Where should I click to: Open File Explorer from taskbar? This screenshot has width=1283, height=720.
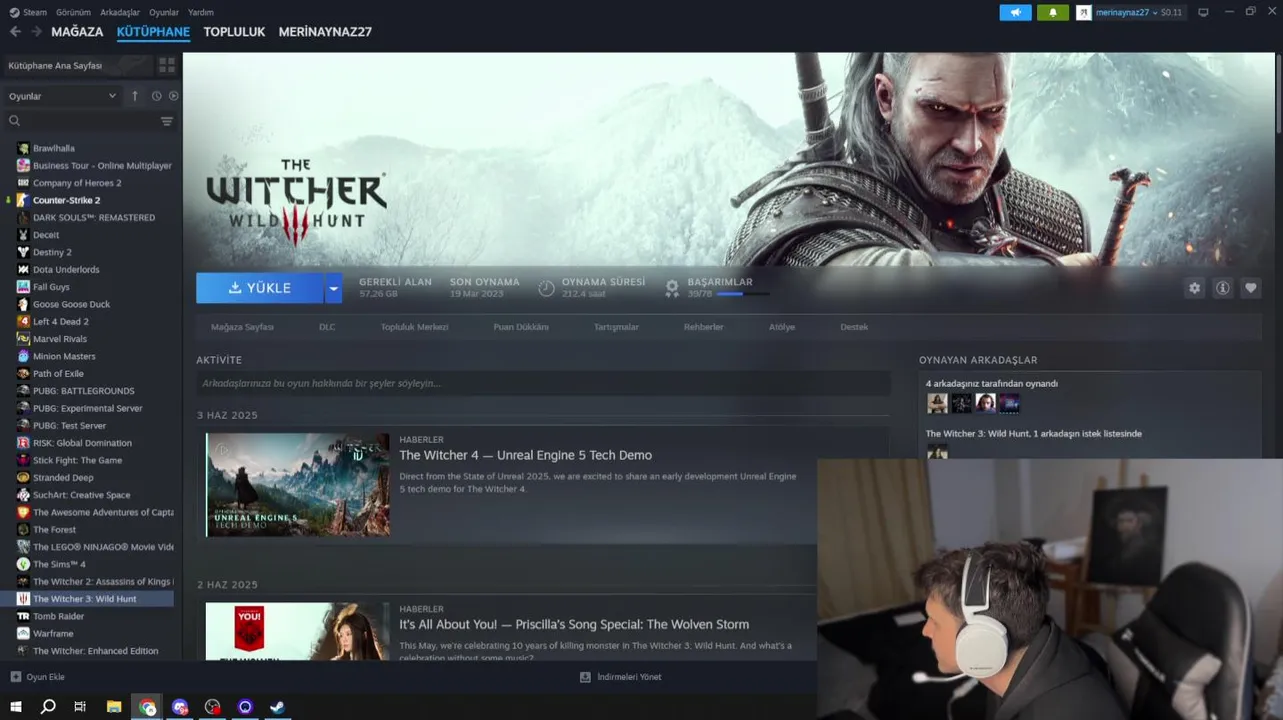[114, 707]
